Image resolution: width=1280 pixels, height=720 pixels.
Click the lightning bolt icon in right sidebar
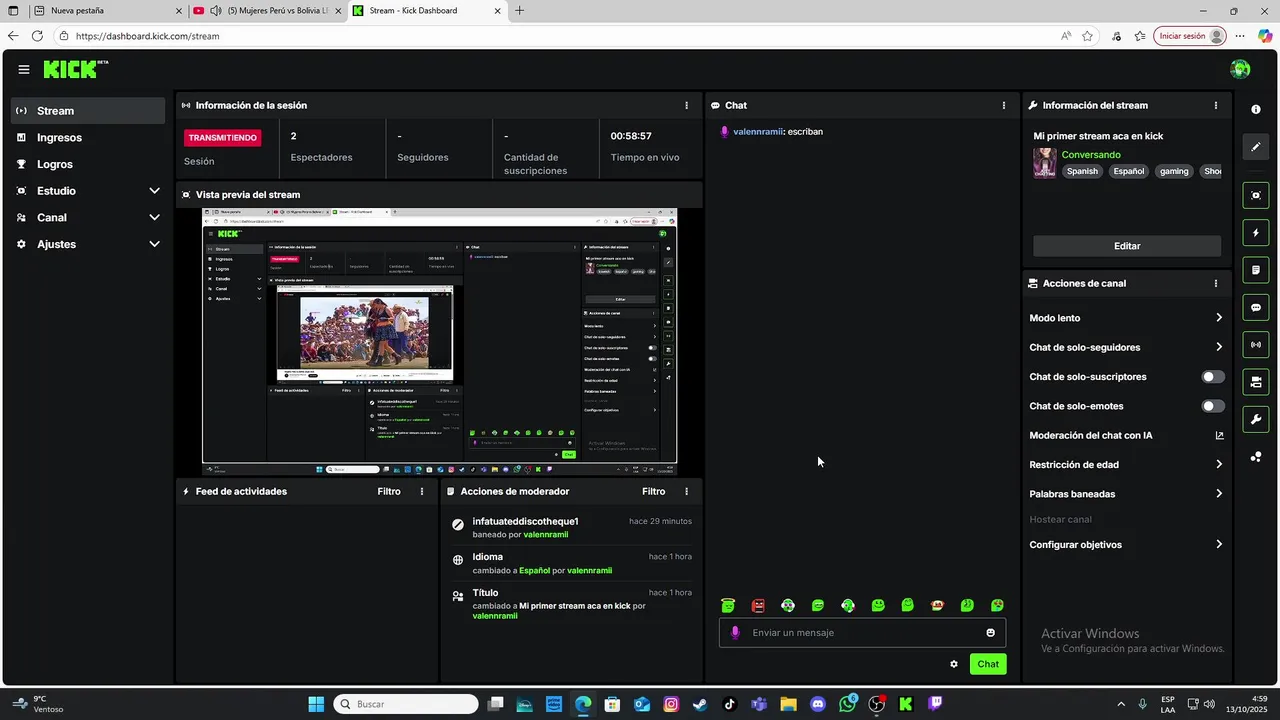1256,233
